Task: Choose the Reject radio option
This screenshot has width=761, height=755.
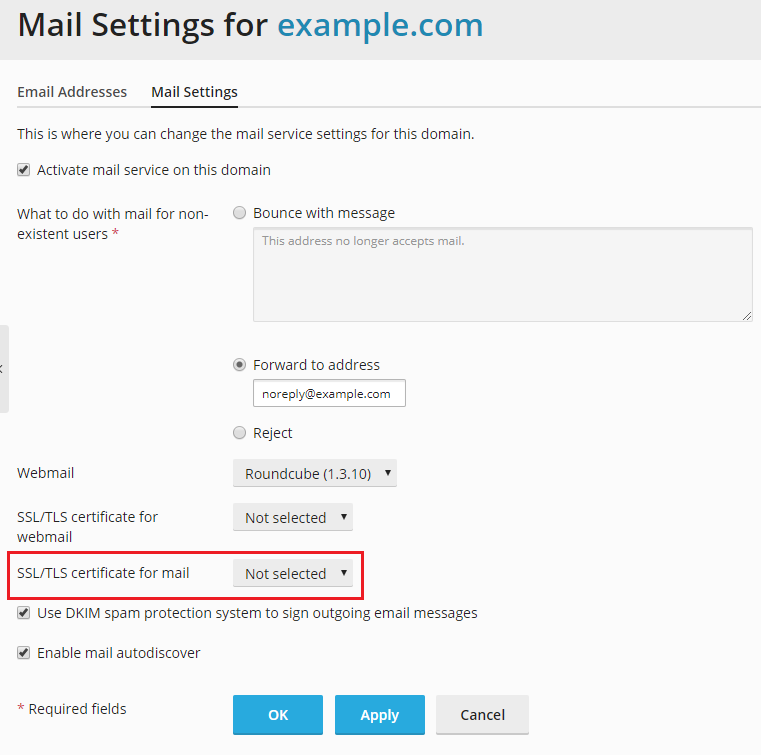Action: [x=239, y=433]
